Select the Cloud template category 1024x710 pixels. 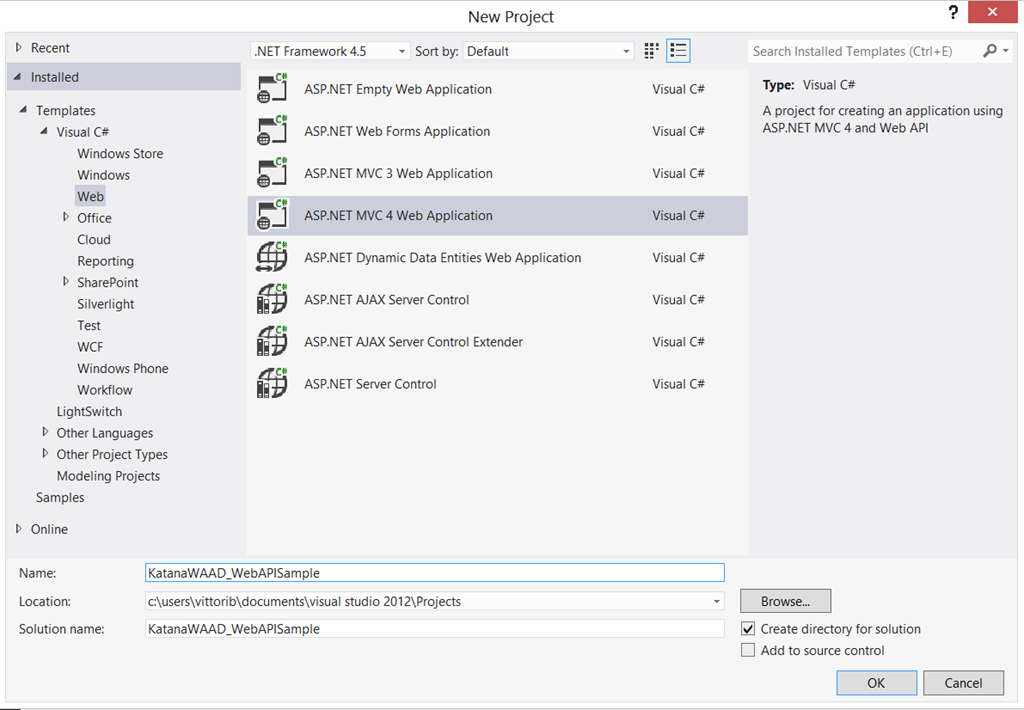click(x=93, y=240)
